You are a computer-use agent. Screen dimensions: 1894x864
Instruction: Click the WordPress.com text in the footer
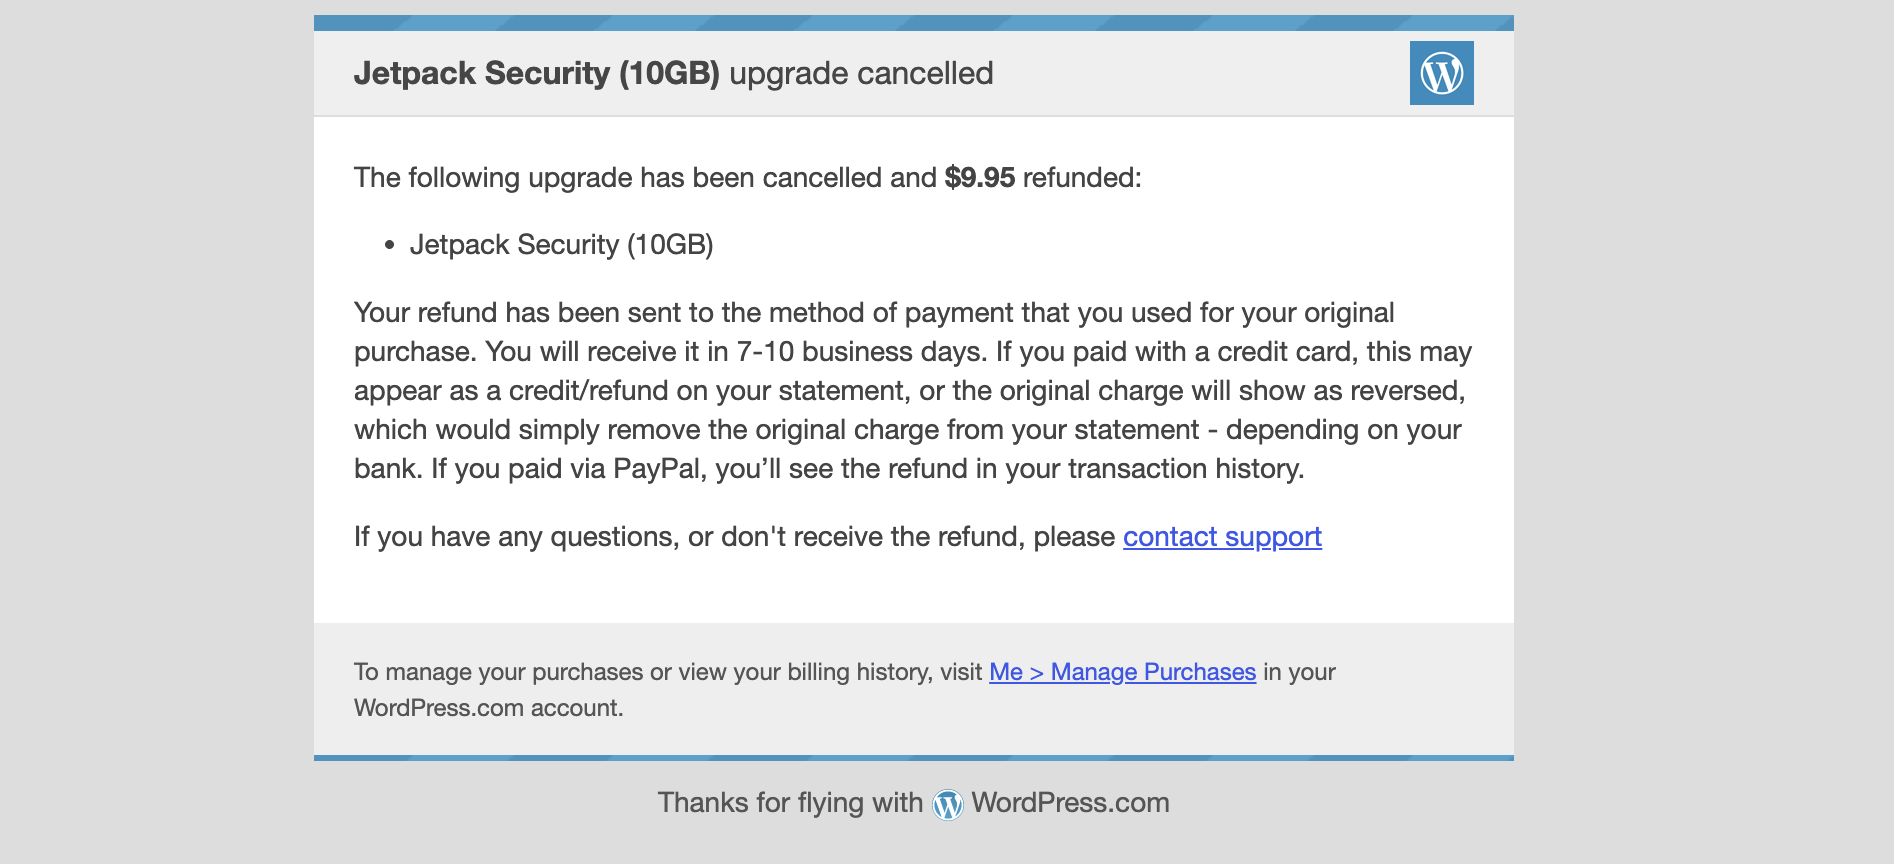point(1069,803)
